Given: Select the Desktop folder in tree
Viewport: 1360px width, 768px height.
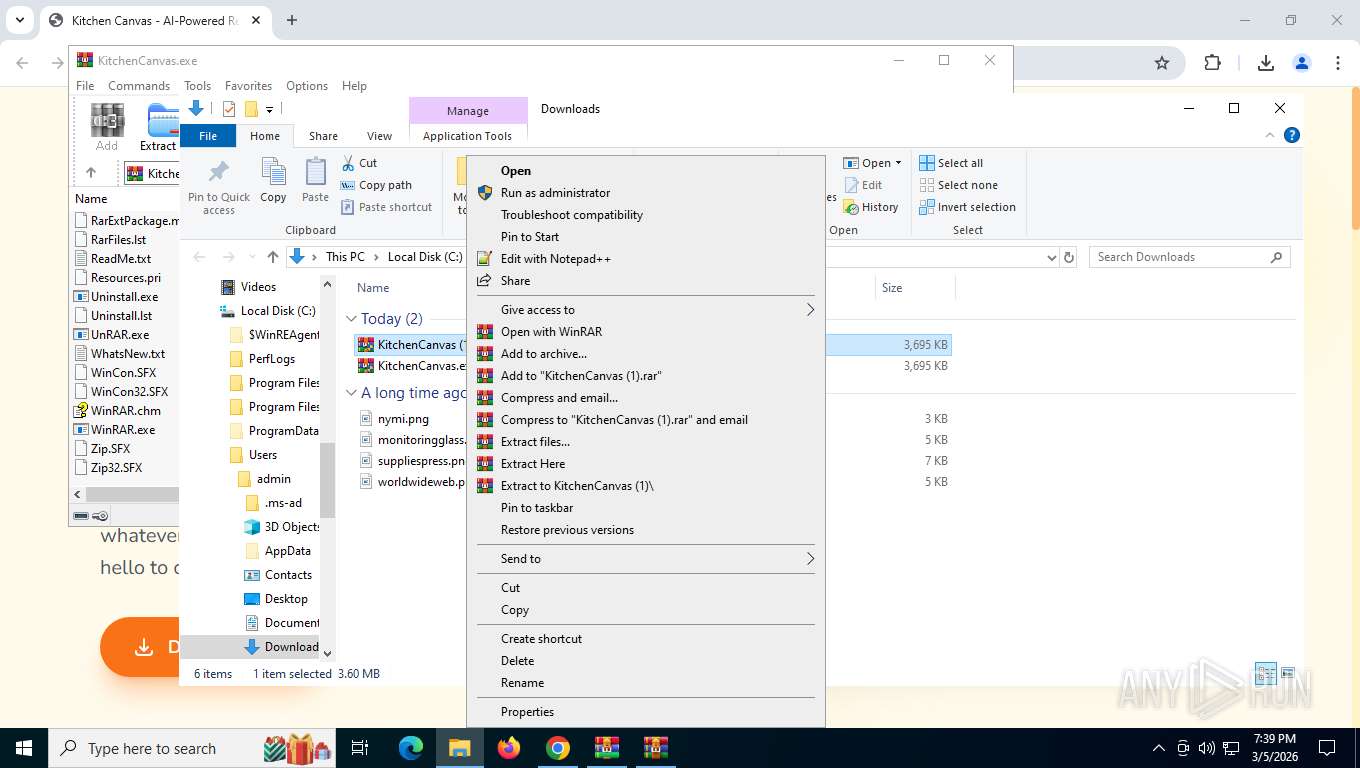Looking at the screenshot, I should pyautogui.click(x=276, y=599).
